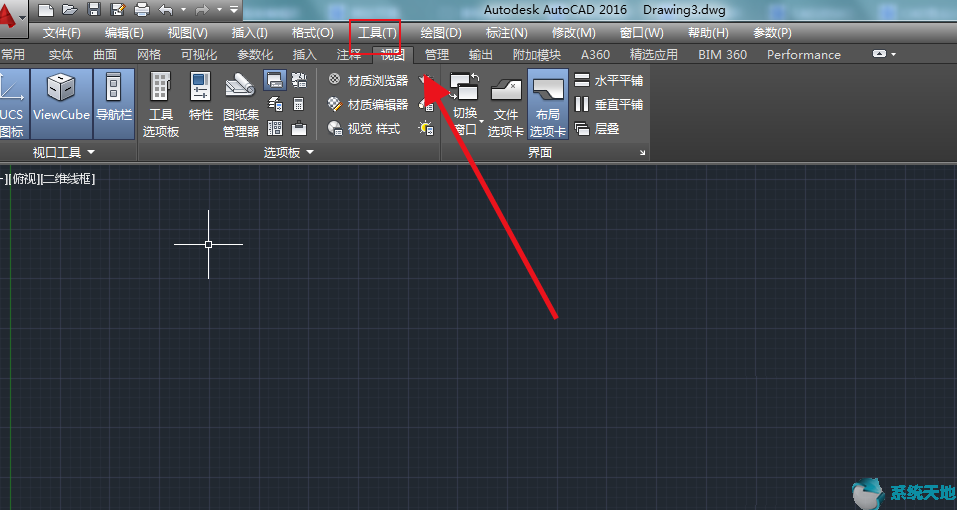957x510 pixels.
Task: Open the 视图(V) menu
Action: (x=187, y=32)
